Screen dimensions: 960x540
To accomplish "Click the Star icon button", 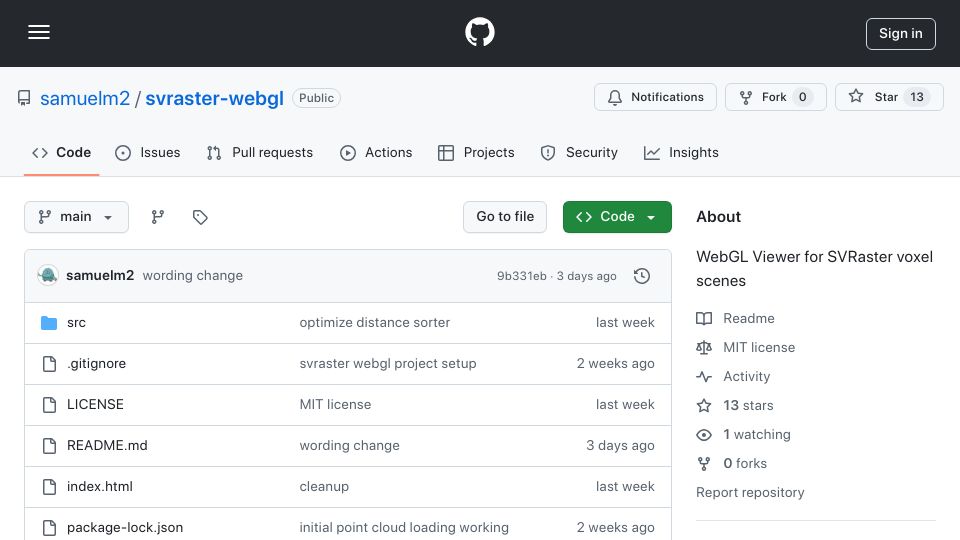I will click(x=889, y=97).
